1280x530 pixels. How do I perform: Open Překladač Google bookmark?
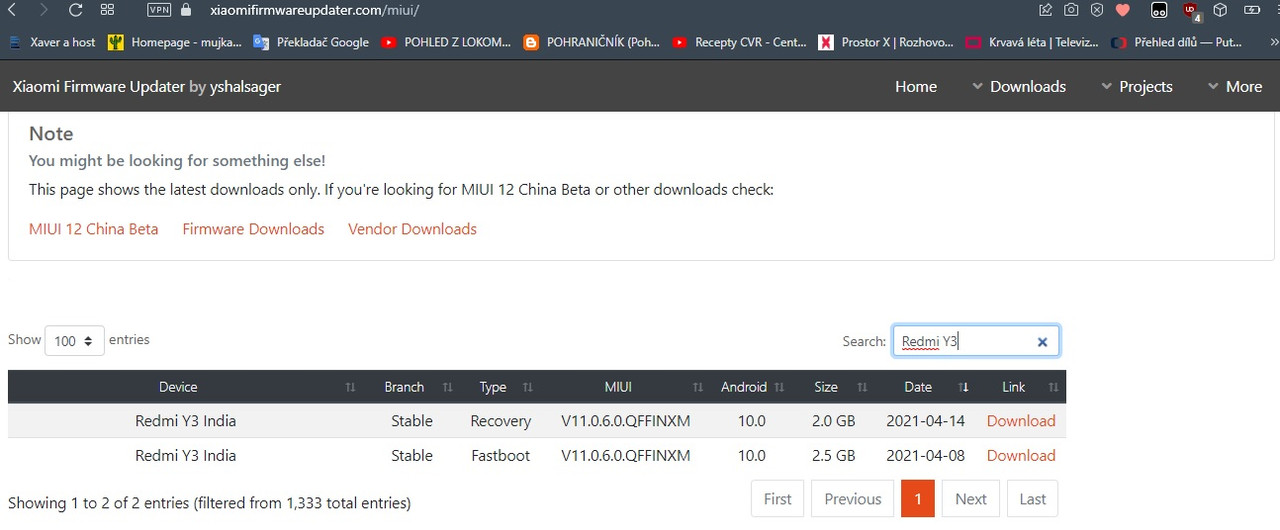point(311,42)
